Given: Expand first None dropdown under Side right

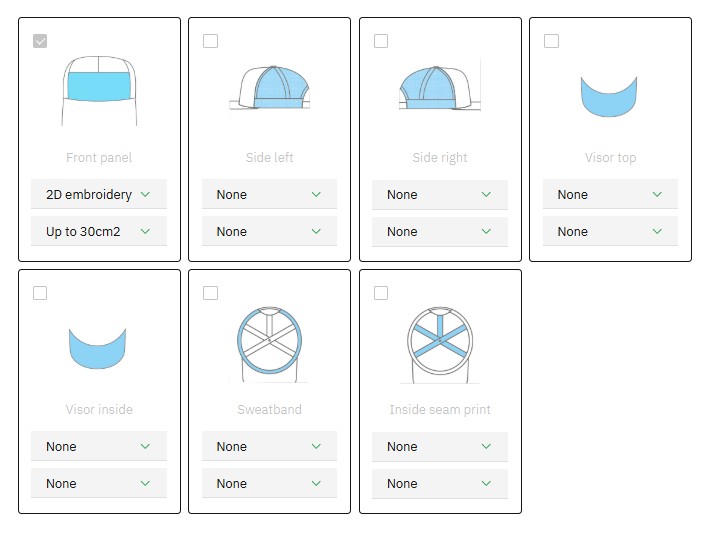Looking at the screenshot, I should click(x=440, y=194).
